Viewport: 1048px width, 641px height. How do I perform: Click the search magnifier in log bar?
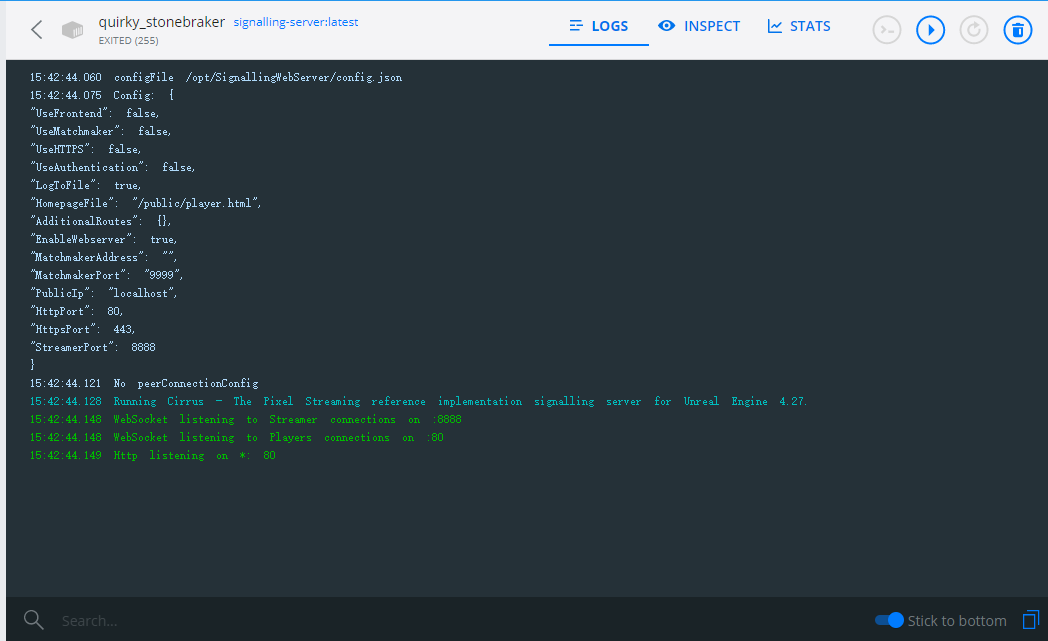pos(33,620)
